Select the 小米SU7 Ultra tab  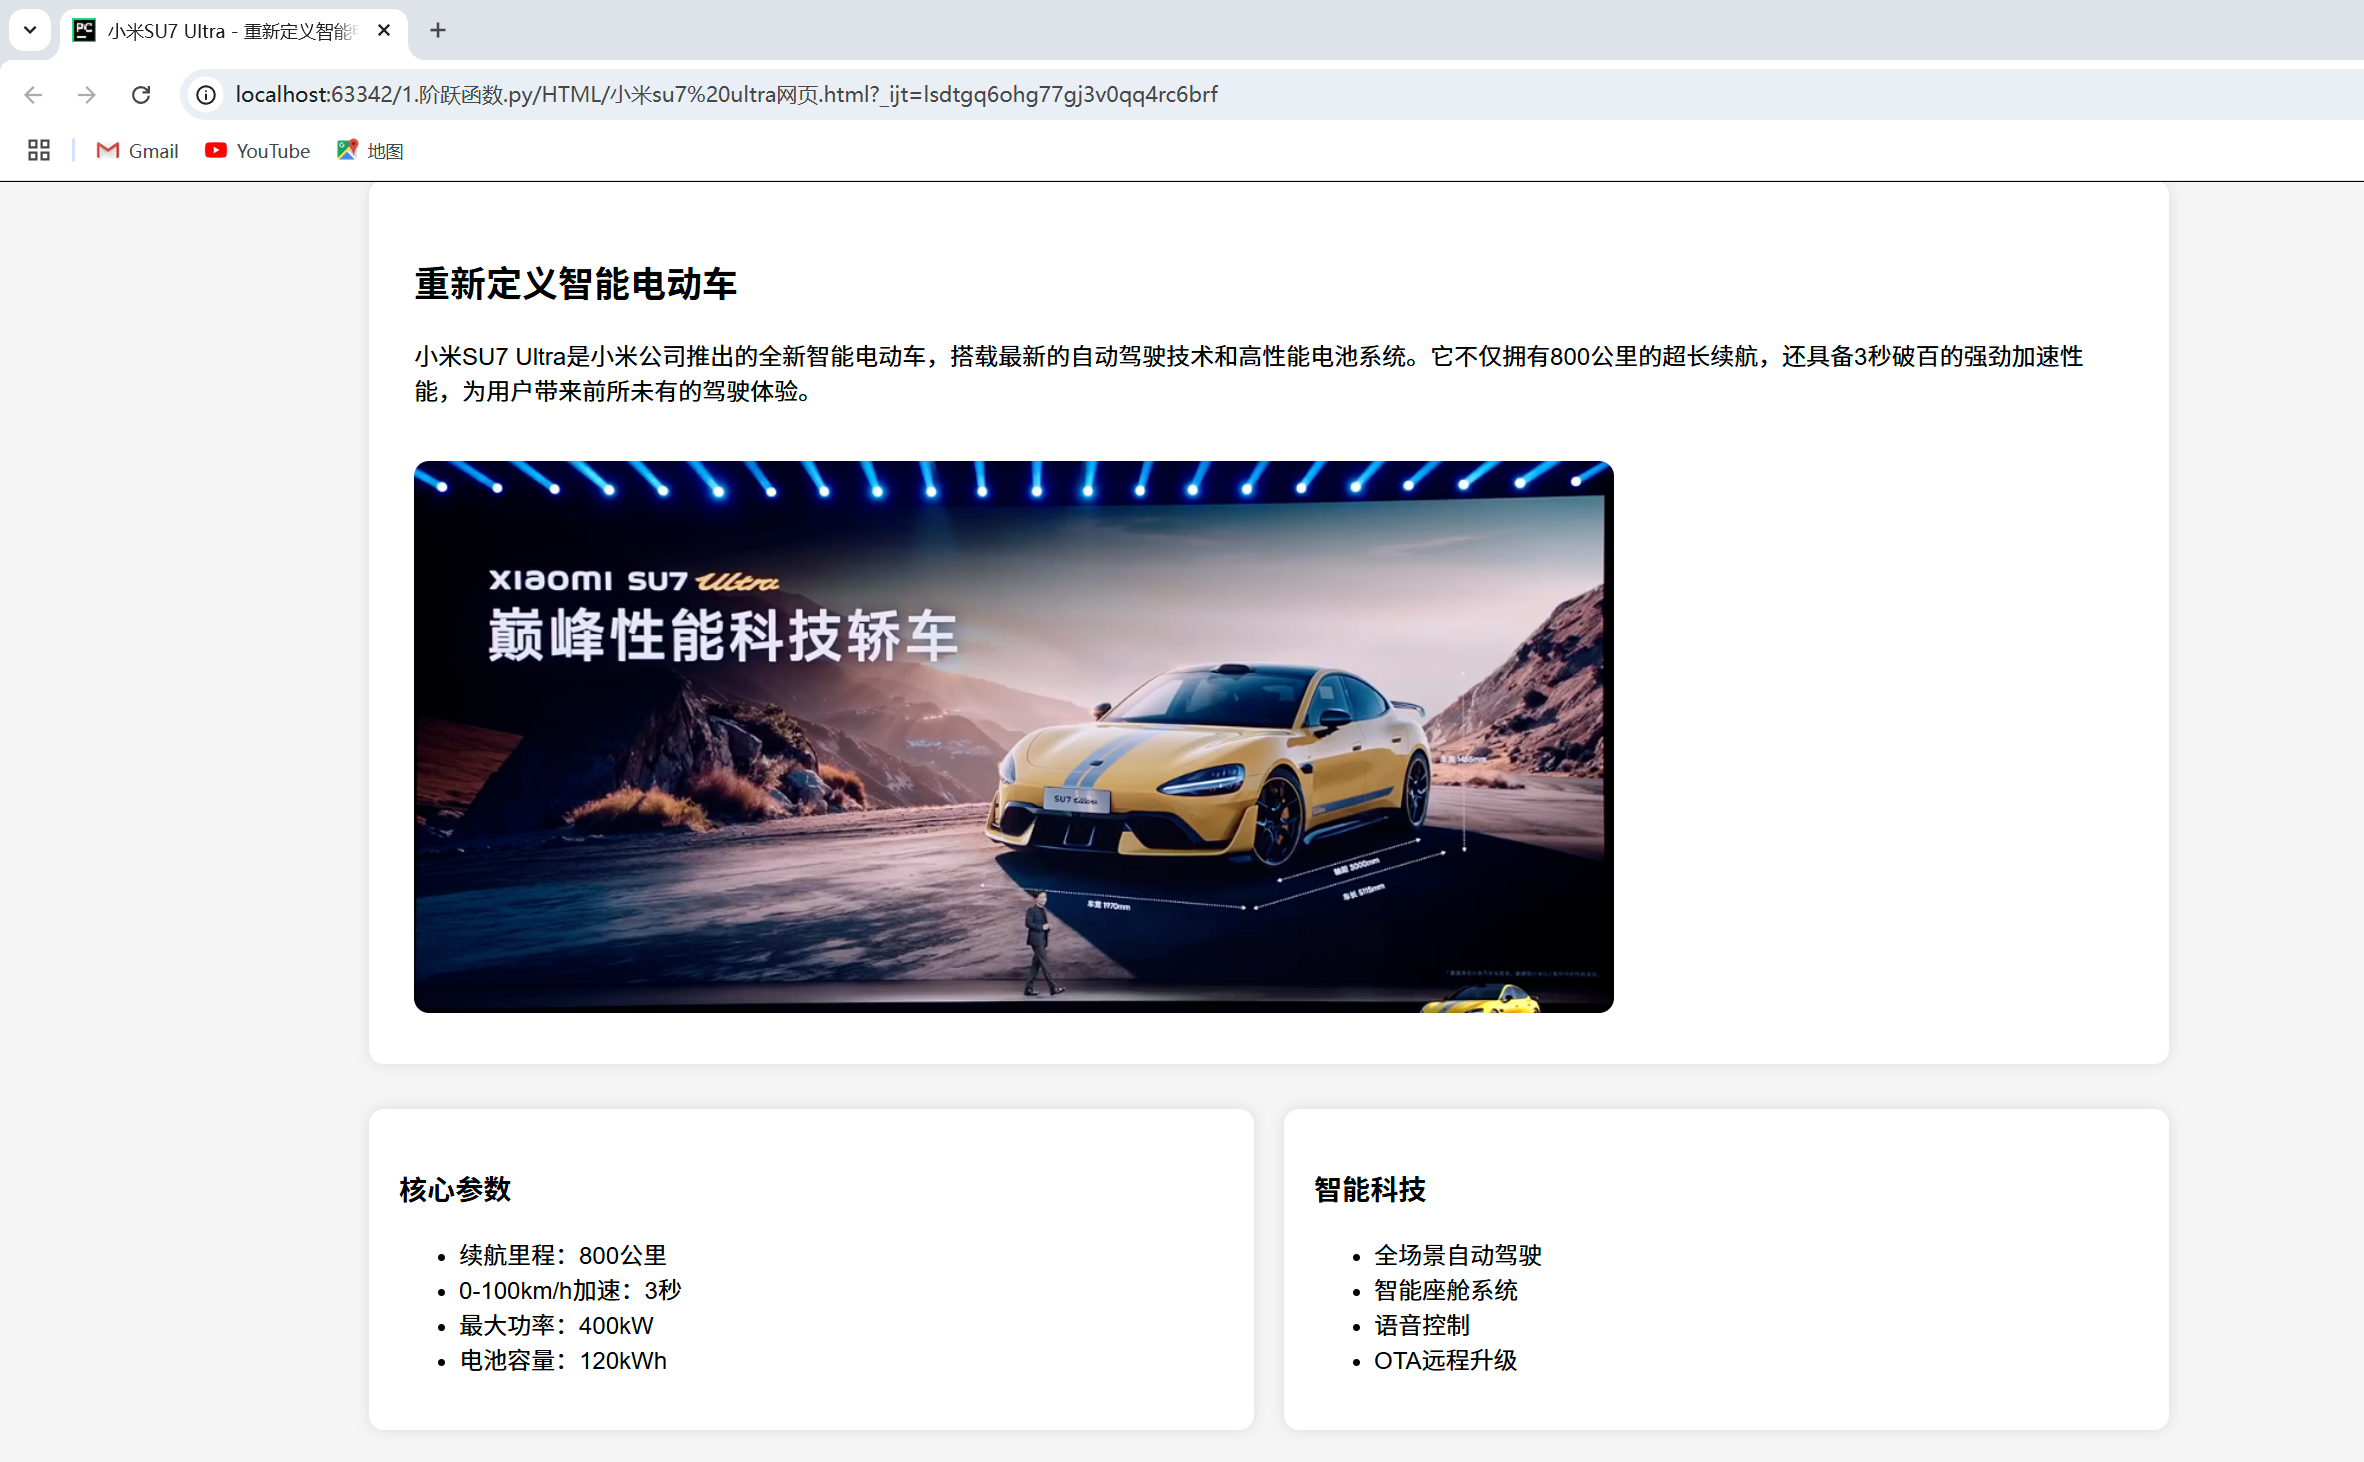pyautogui.click(x=230, y=31)
